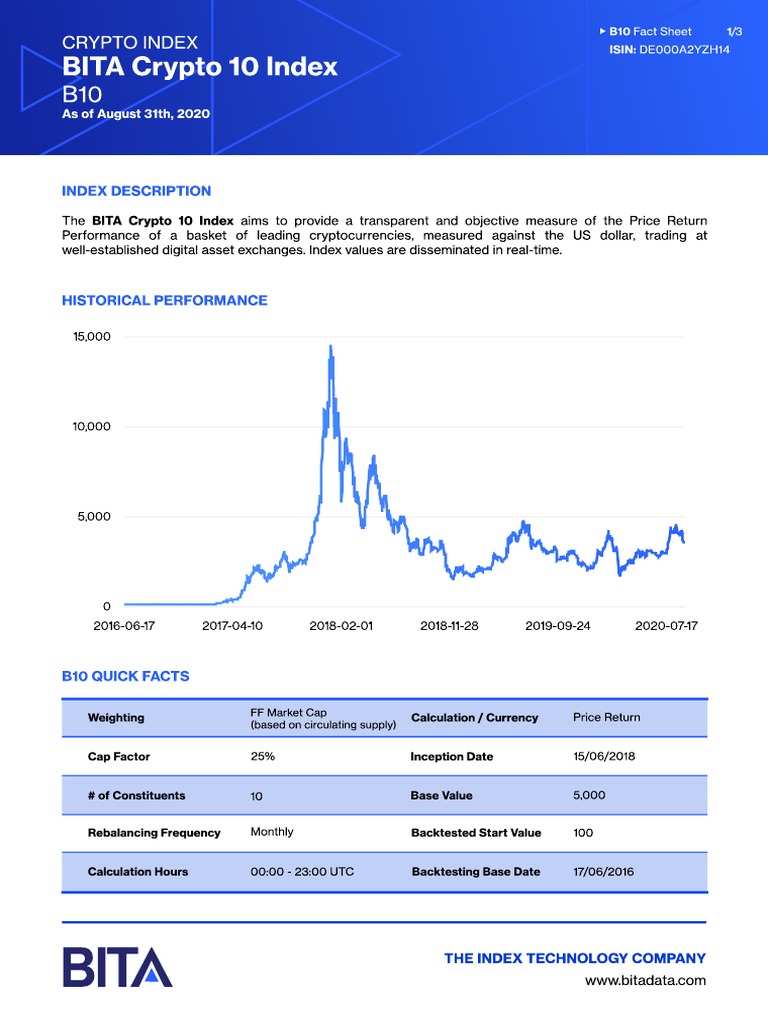The height and width of the screenshot is (1024, 768).
Task: Click the Cap Factor label
Action: (x=119, y=756)
